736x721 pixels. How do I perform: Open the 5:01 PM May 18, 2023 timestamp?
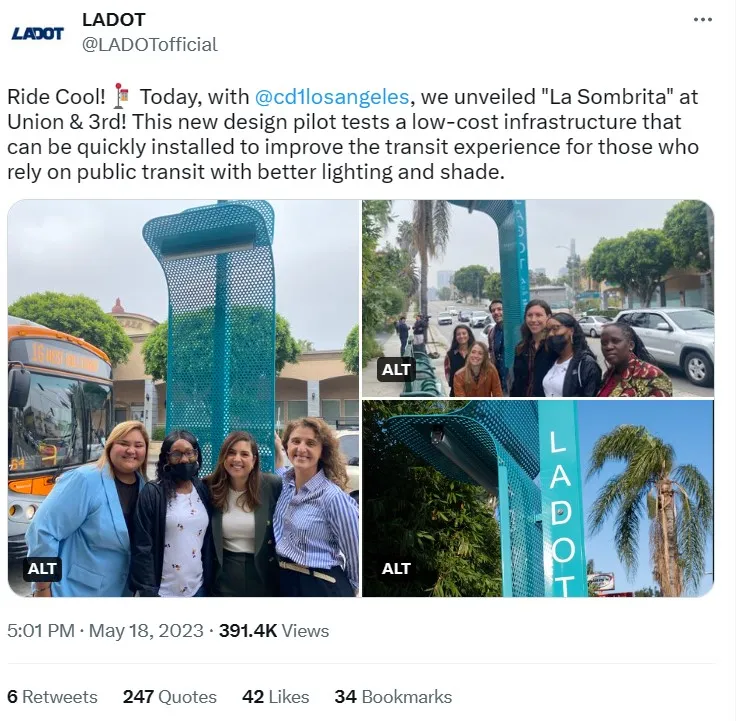(105, 630)
